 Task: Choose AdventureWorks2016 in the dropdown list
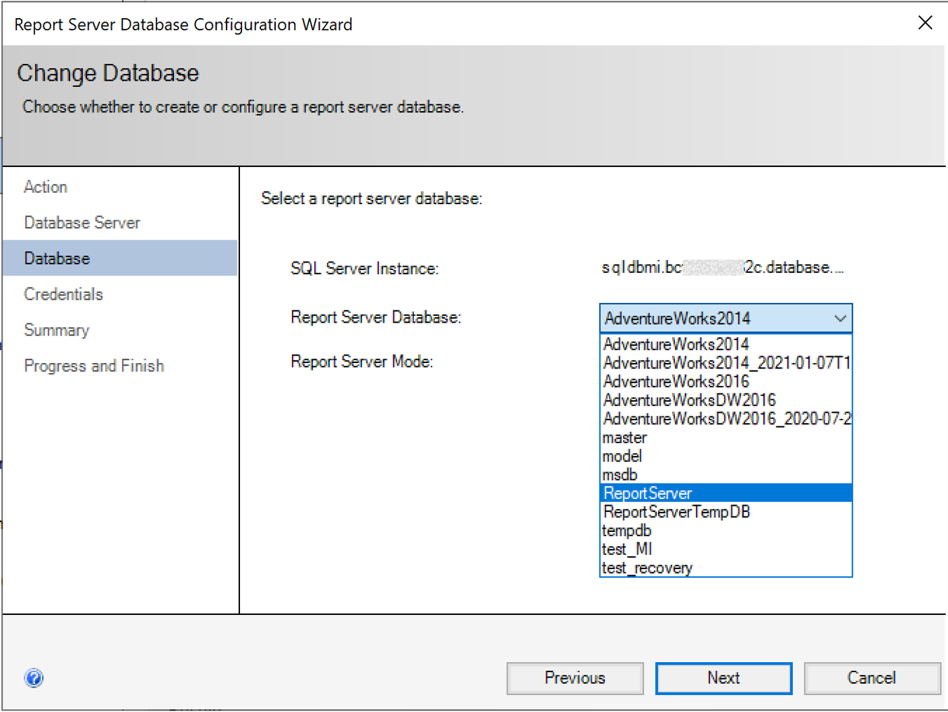click(677, 381)
